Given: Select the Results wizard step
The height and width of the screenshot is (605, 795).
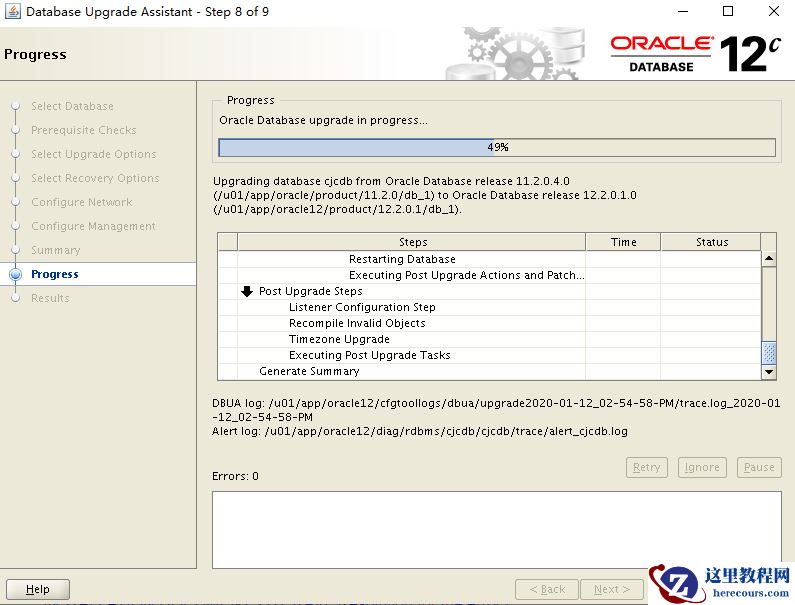Looking at the screenshot, I should click(x=50, y=298).
